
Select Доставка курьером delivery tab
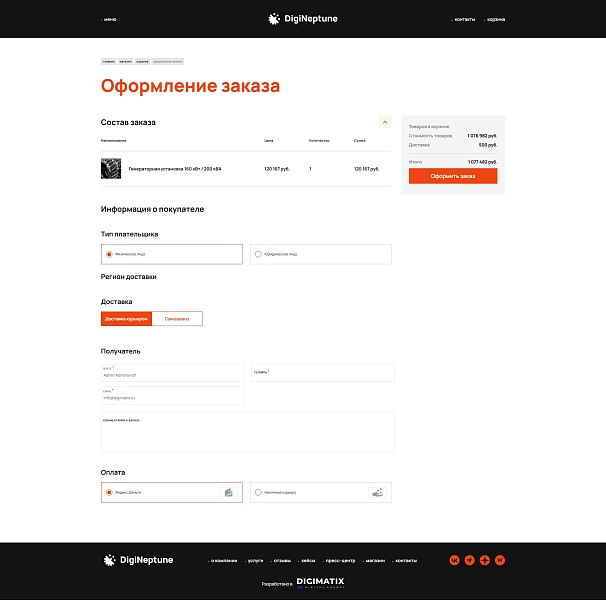[x=126, y=319]
